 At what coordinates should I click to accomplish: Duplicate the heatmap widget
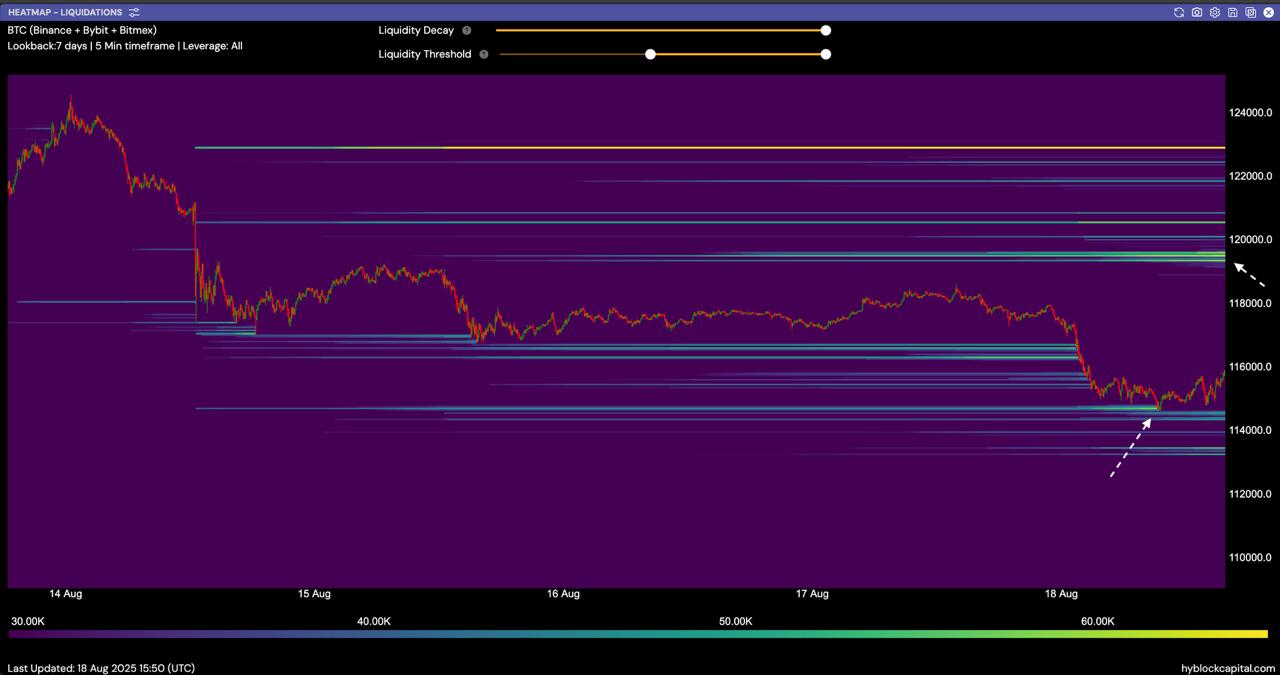[1250, 12]
